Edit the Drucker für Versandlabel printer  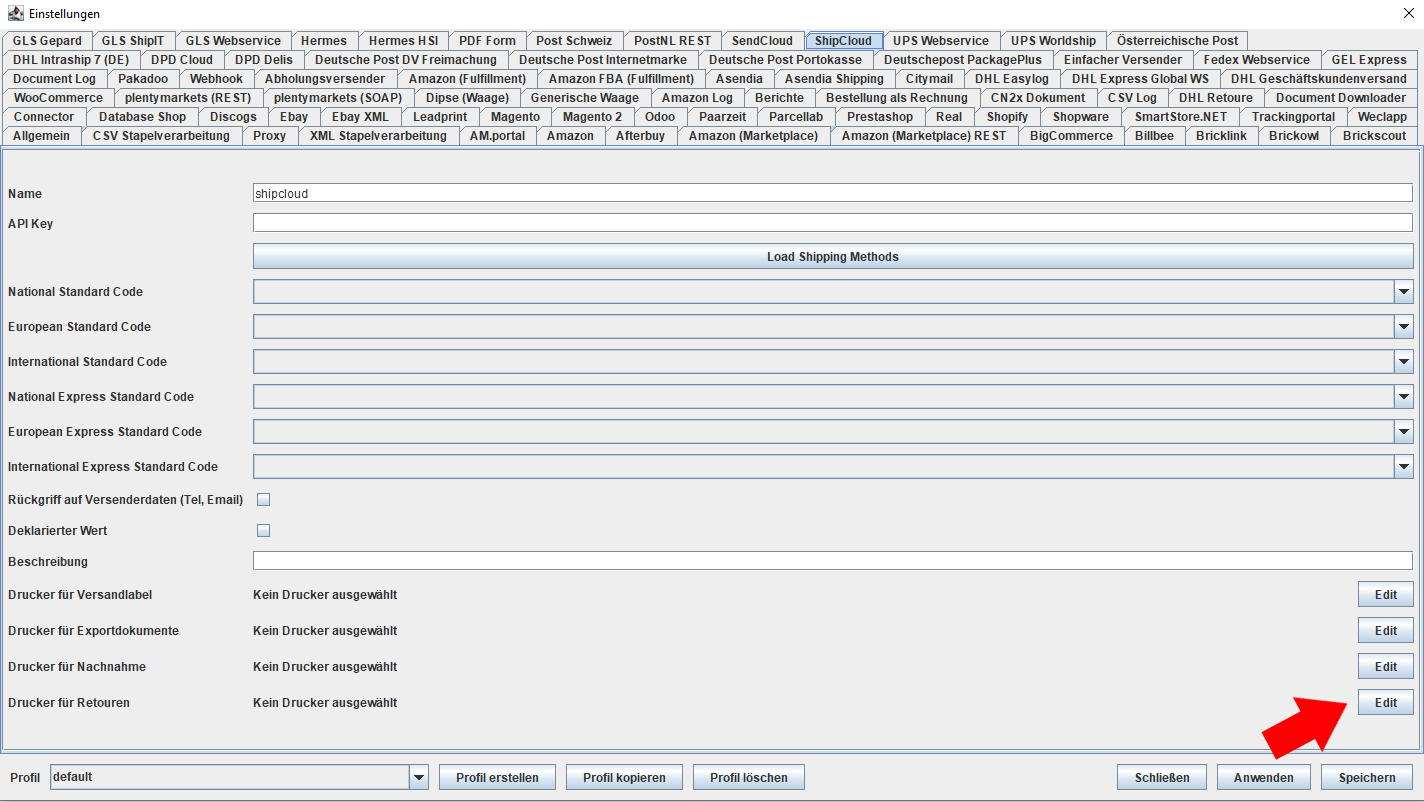[1385, 594]
